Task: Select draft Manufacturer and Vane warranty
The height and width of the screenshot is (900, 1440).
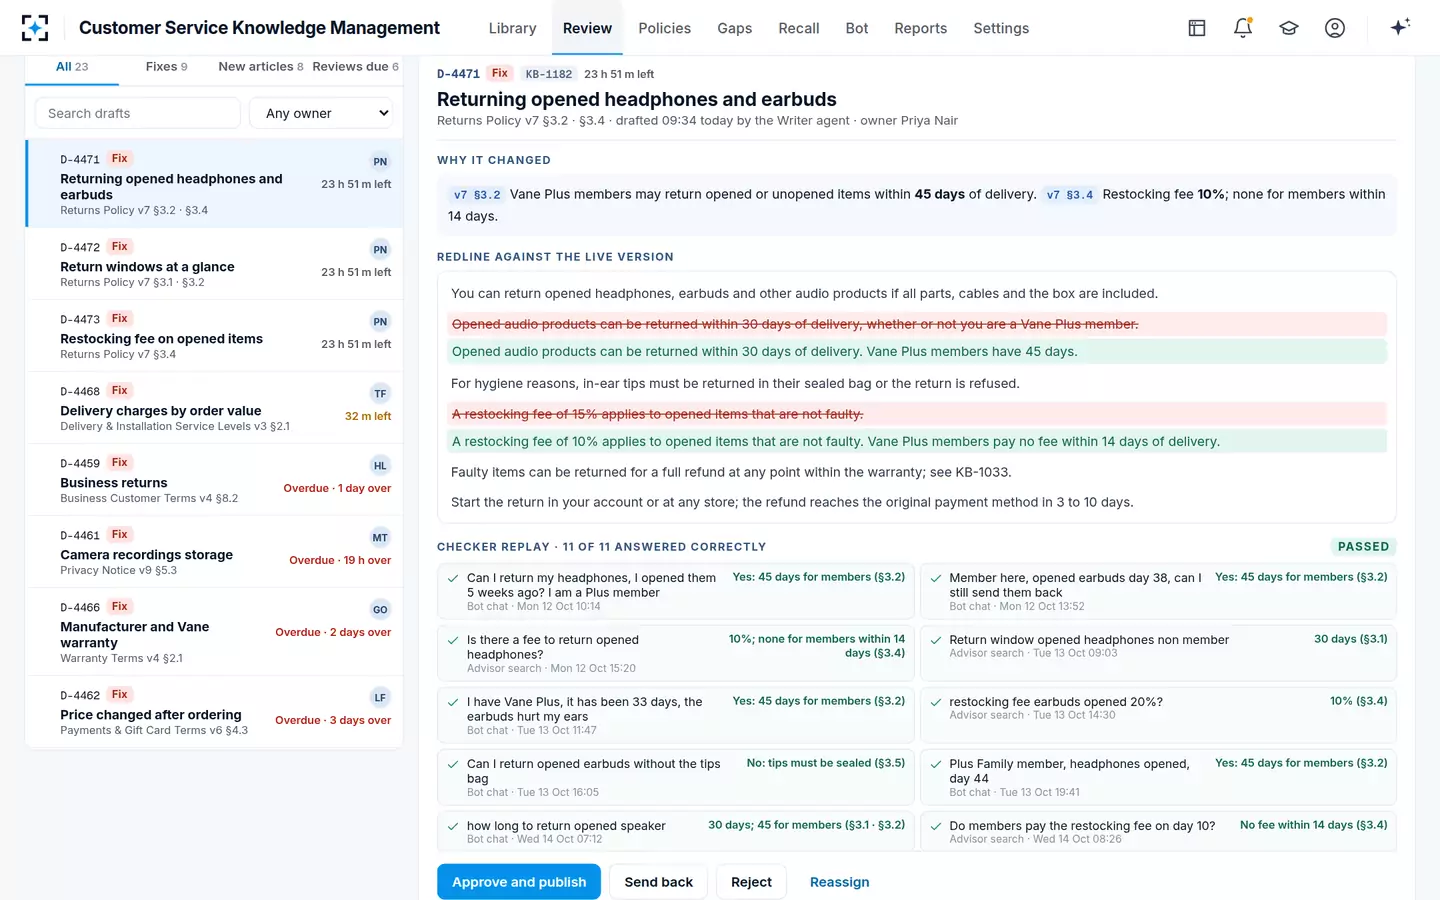Action: tap(214, 632)
